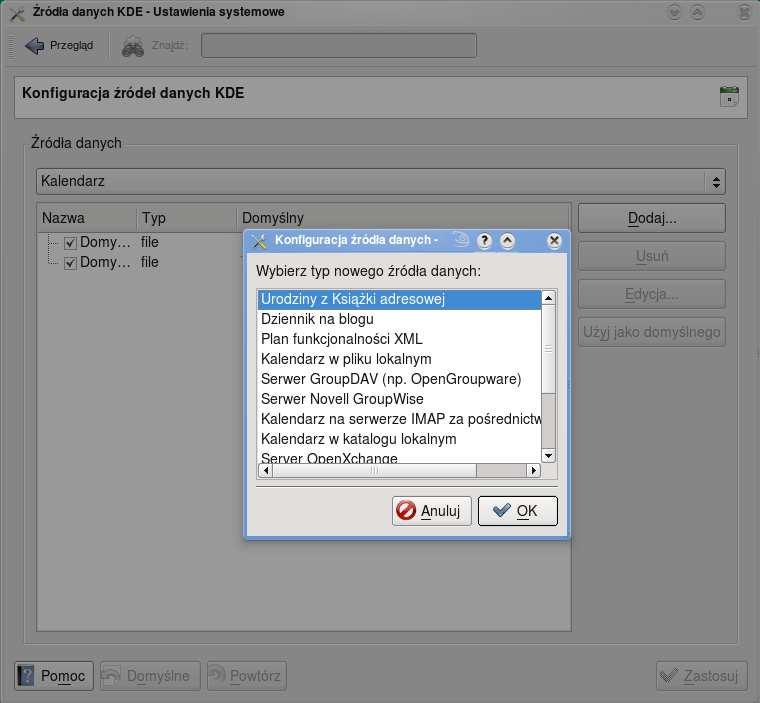Click horizontal scrollbar right arrow
This screenshot has height=703, width=760.
pyautogui.click(x=534, y=470)
